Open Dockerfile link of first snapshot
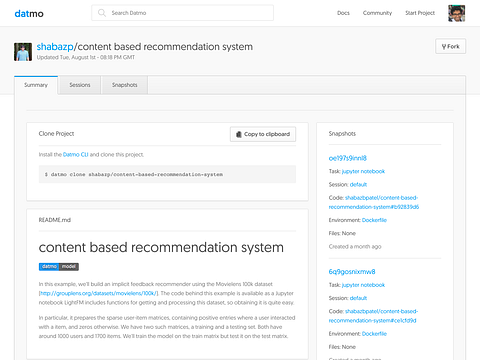The image size is (480, 360). point(374,220)
